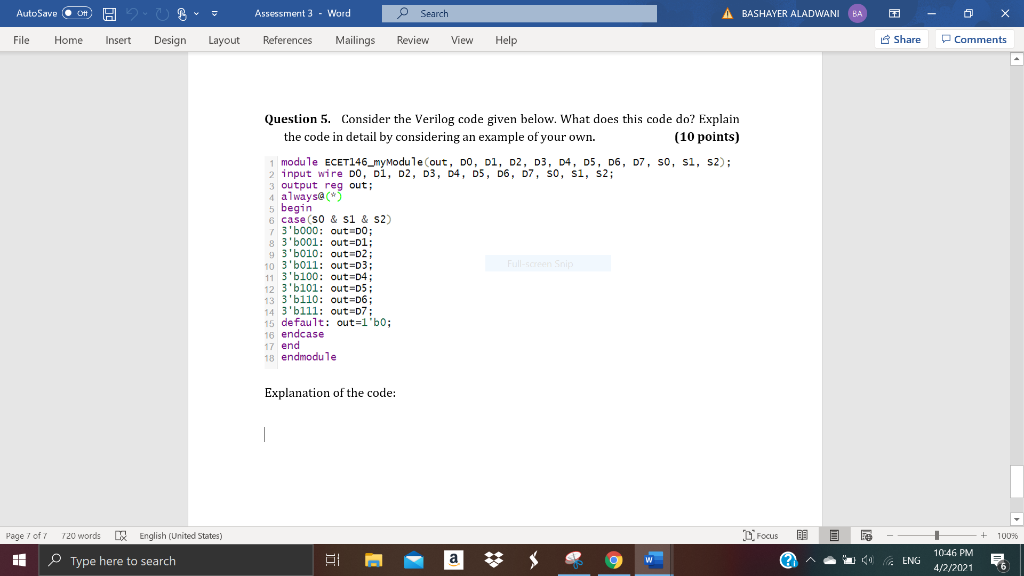Click the Redo icon
Viewport: 1024px width, 576px height.
click(x=162, y=14)
